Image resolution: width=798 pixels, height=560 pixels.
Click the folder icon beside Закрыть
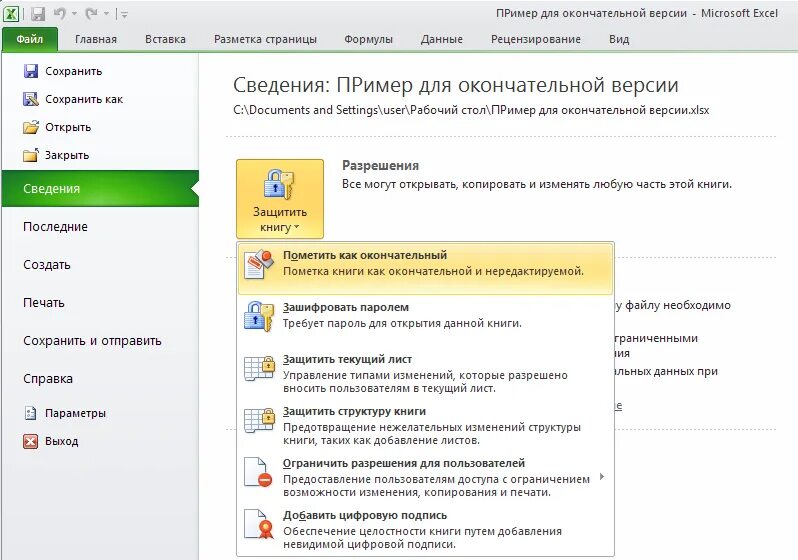pyautogui.click(x=31, y=155)
